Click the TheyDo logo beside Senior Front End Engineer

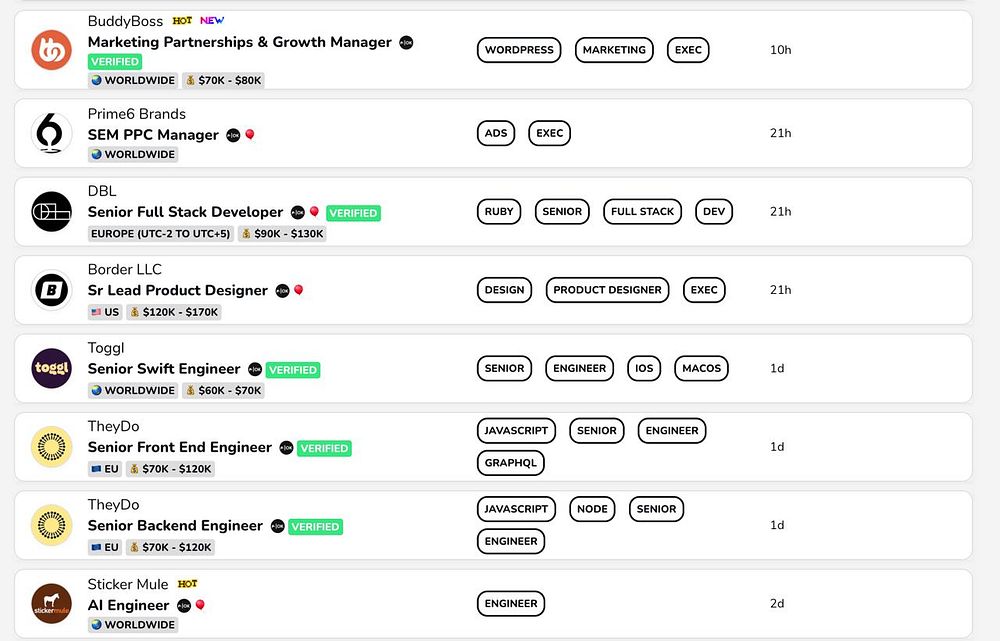point(51,447)
